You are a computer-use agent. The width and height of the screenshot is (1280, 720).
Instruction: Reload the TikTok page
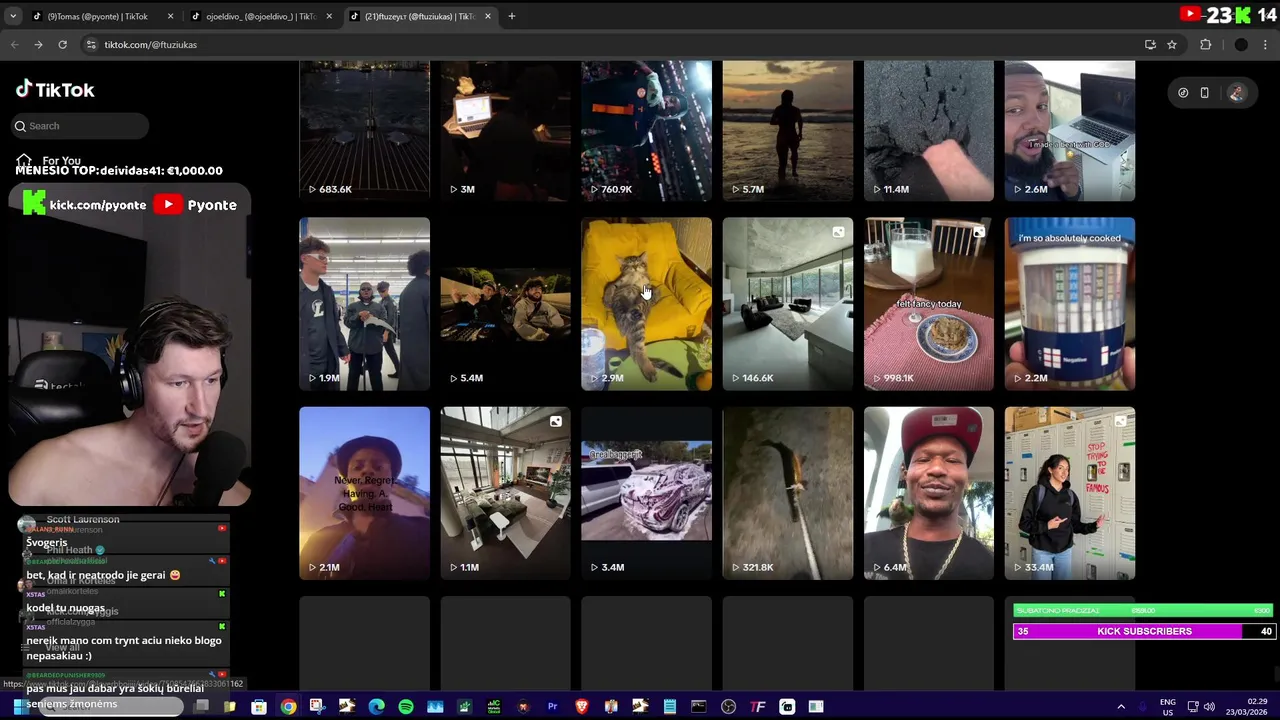pyautogui.click(x=62, y=44)
